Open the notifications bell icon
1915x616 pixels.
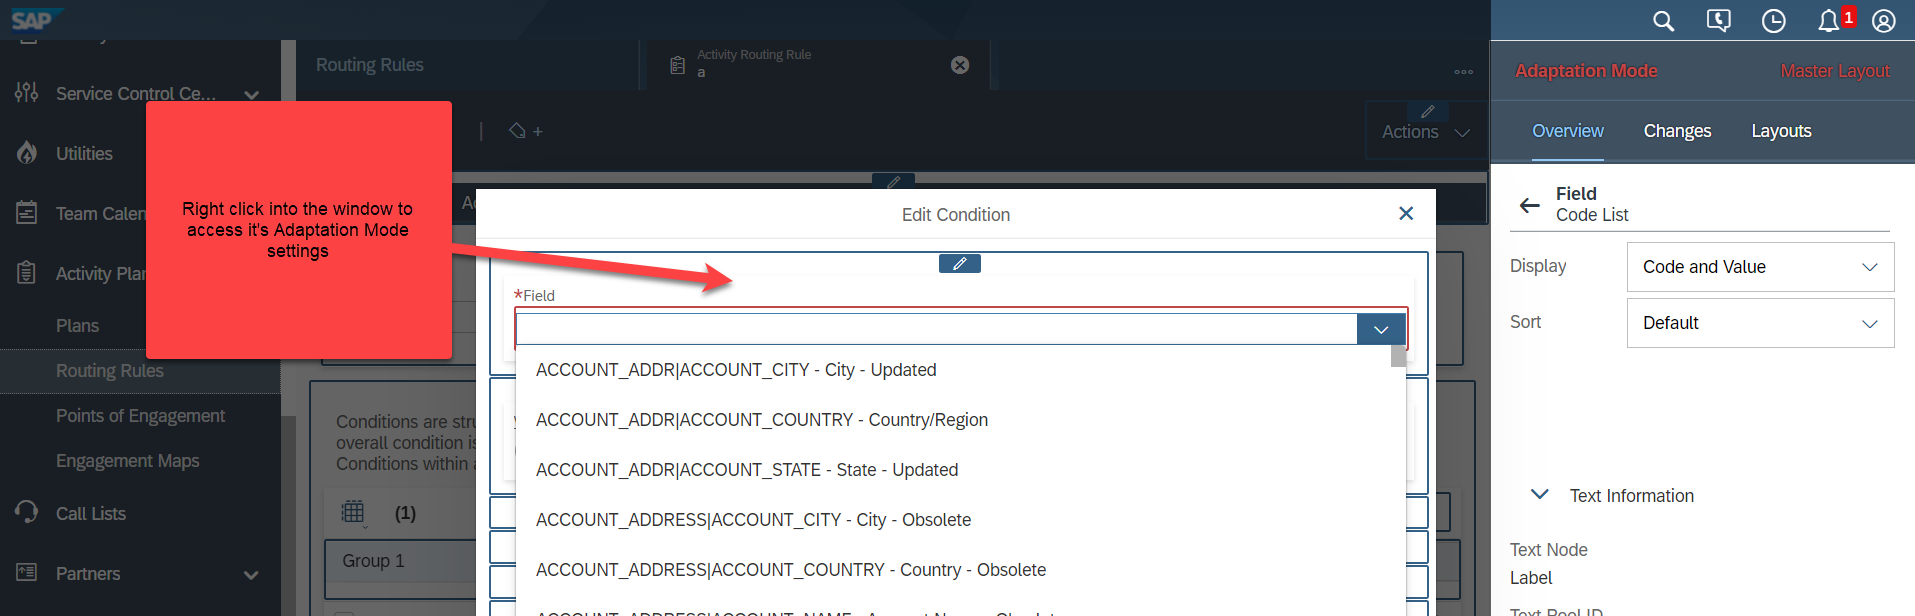click(1828, 21)
